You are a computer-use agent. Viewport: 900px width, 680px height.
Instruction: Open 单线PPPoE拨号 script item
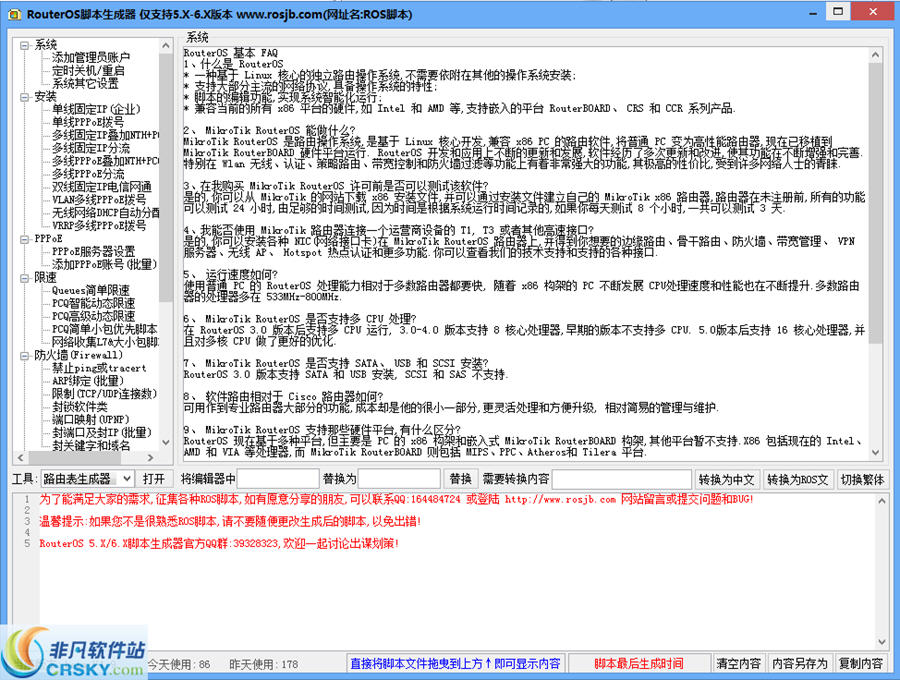coord(89,122)
